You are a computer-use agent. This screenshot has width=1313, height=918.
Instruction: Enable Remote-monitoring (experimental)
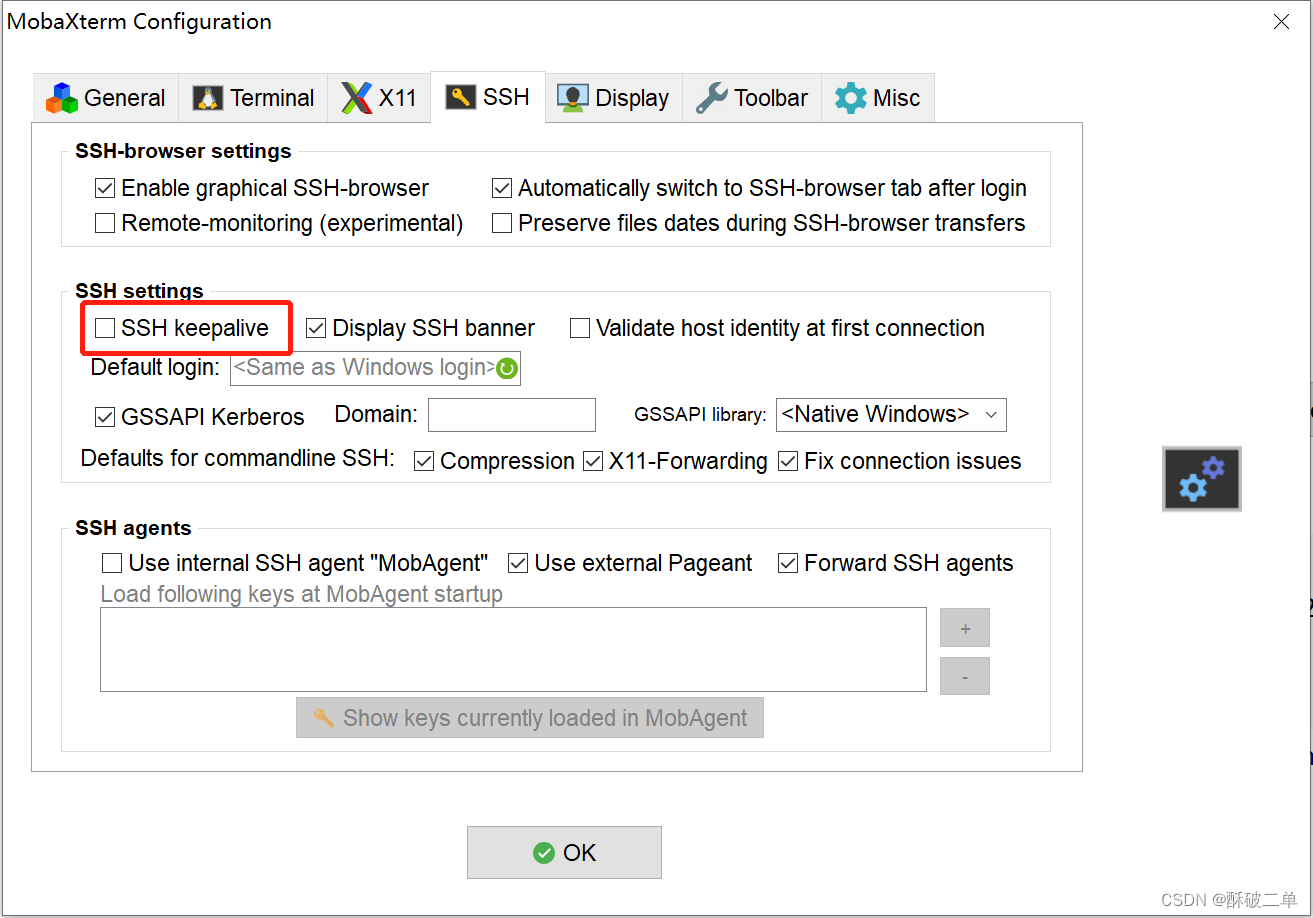[x=105, y=223]
